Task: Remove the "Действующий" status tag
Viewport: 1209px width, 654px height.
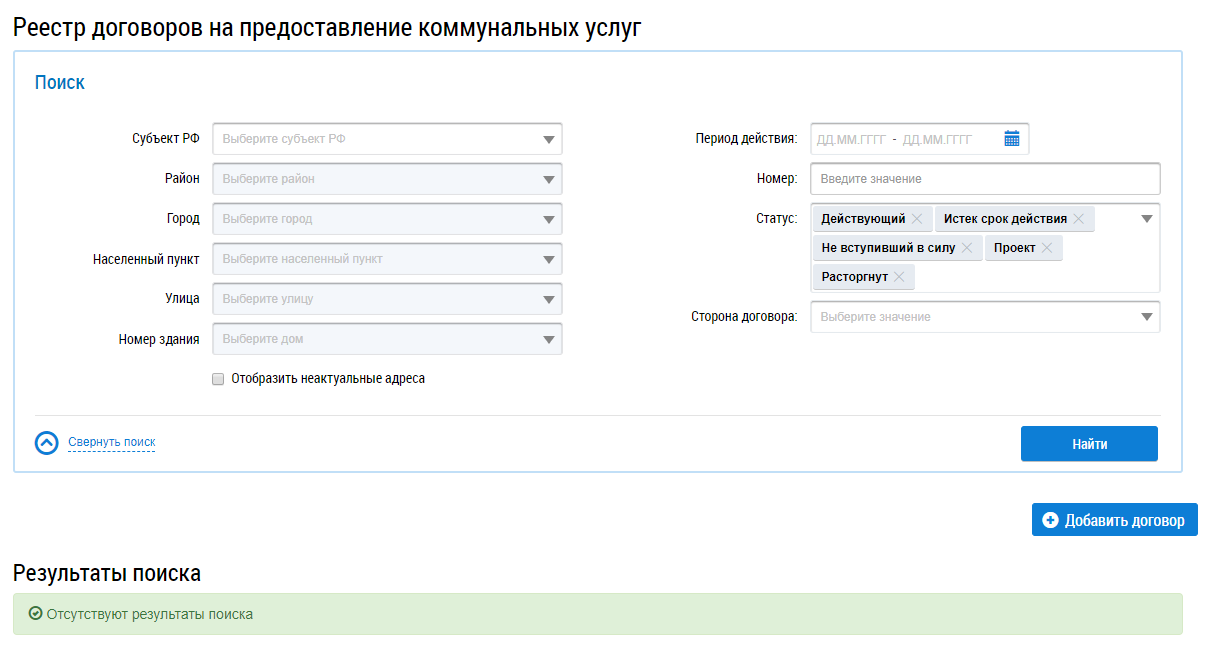Action: (917, 219)
